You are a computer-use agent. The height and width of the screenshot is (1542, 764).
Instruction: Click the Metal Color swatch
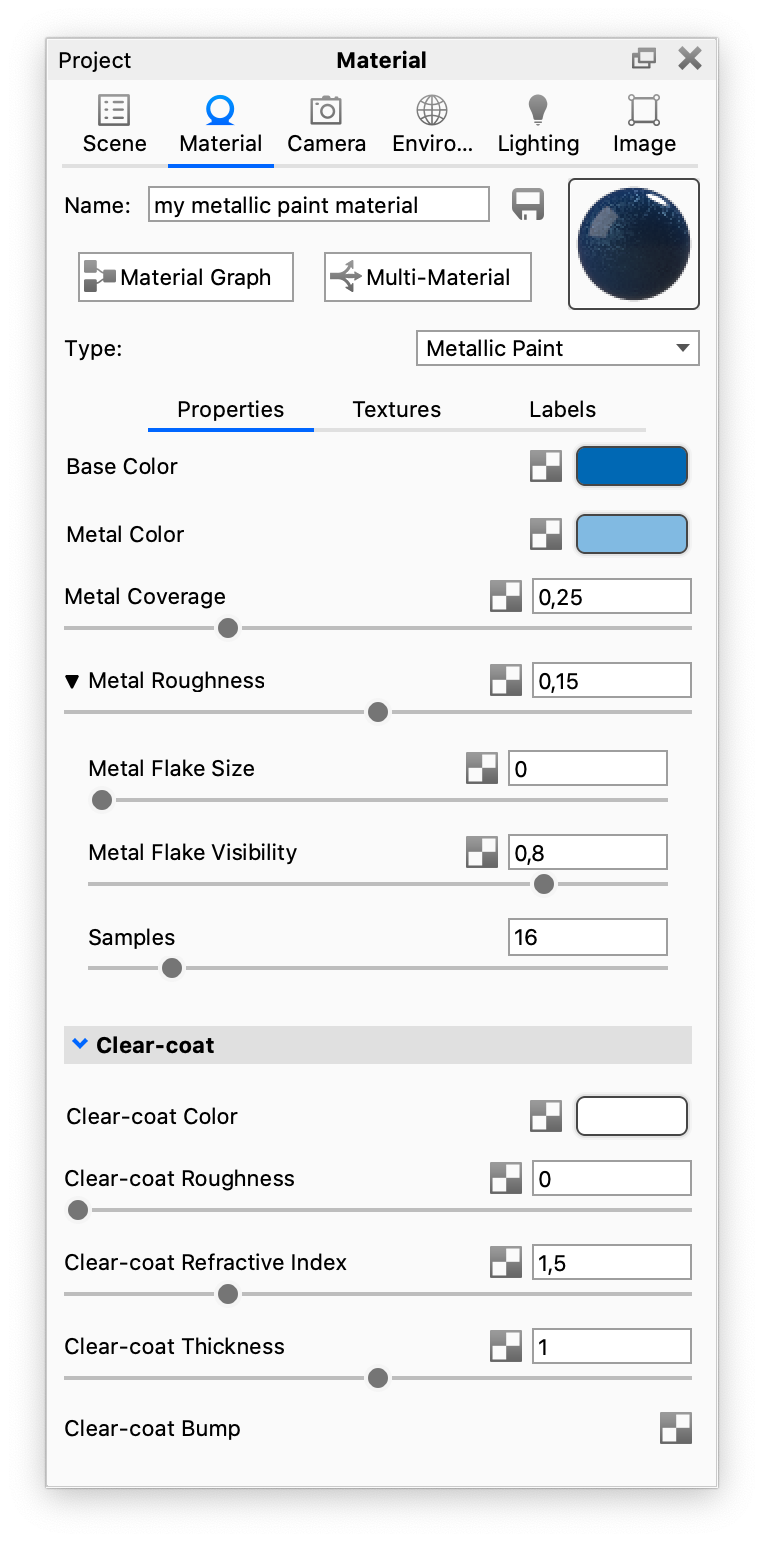[x=631, y=534]
